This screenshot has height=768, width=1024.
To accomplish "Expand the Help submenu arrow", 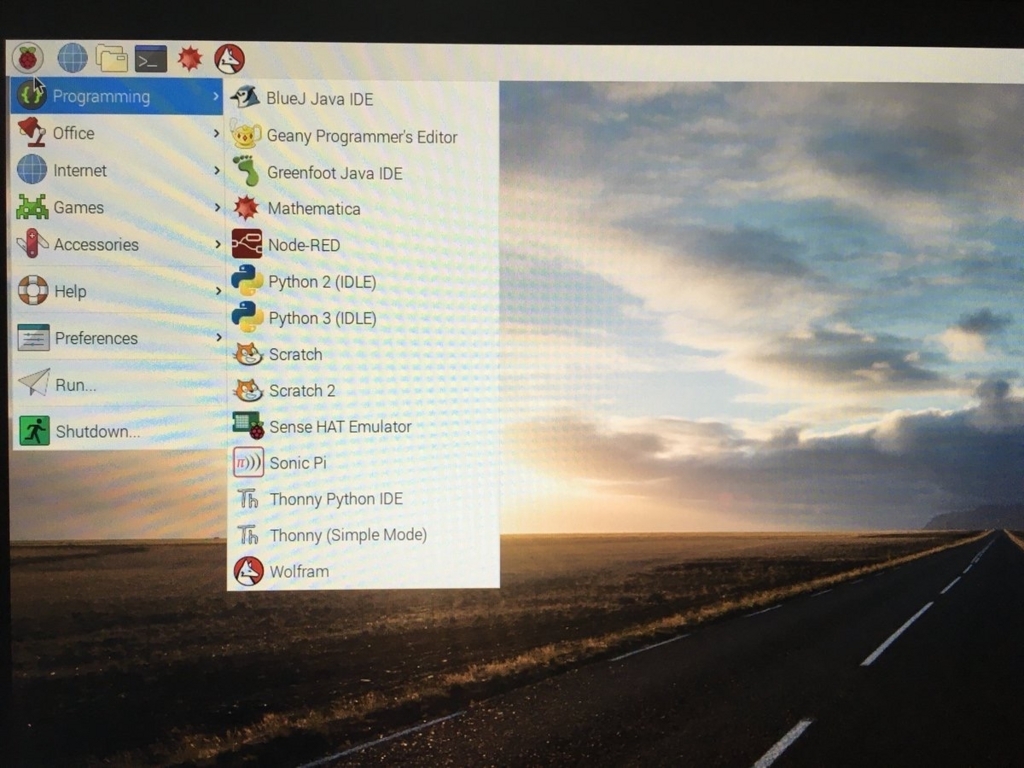I will (x=219, y=291).
